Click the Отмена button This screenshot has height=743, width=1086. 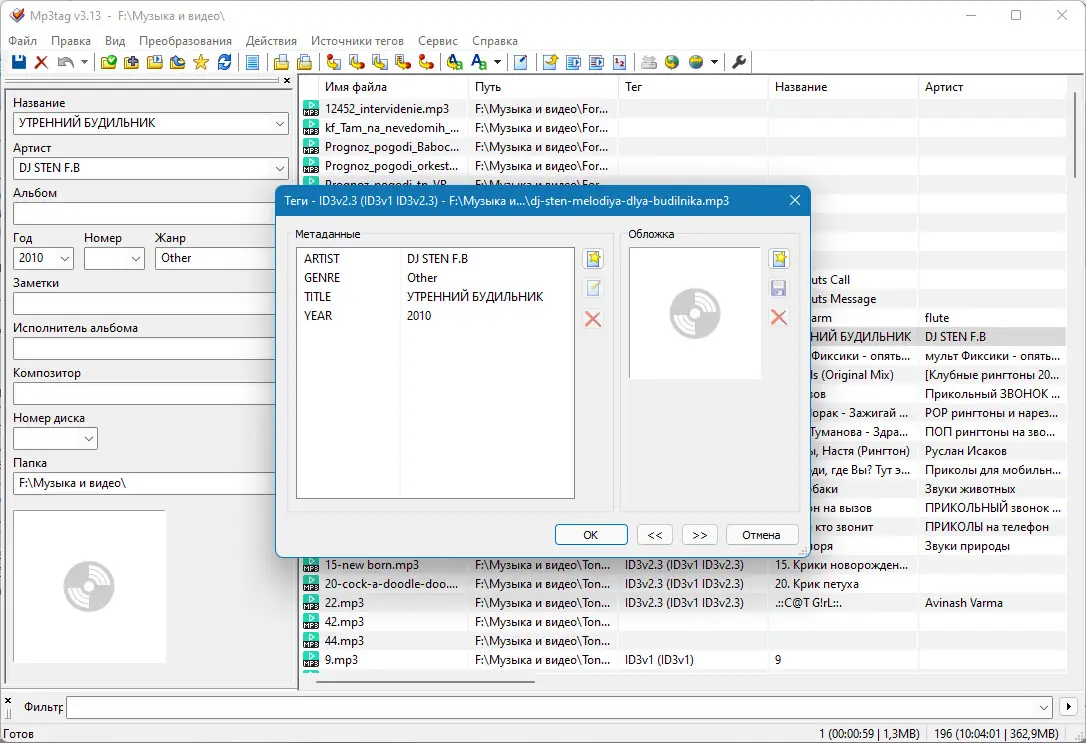pos(761,535)
